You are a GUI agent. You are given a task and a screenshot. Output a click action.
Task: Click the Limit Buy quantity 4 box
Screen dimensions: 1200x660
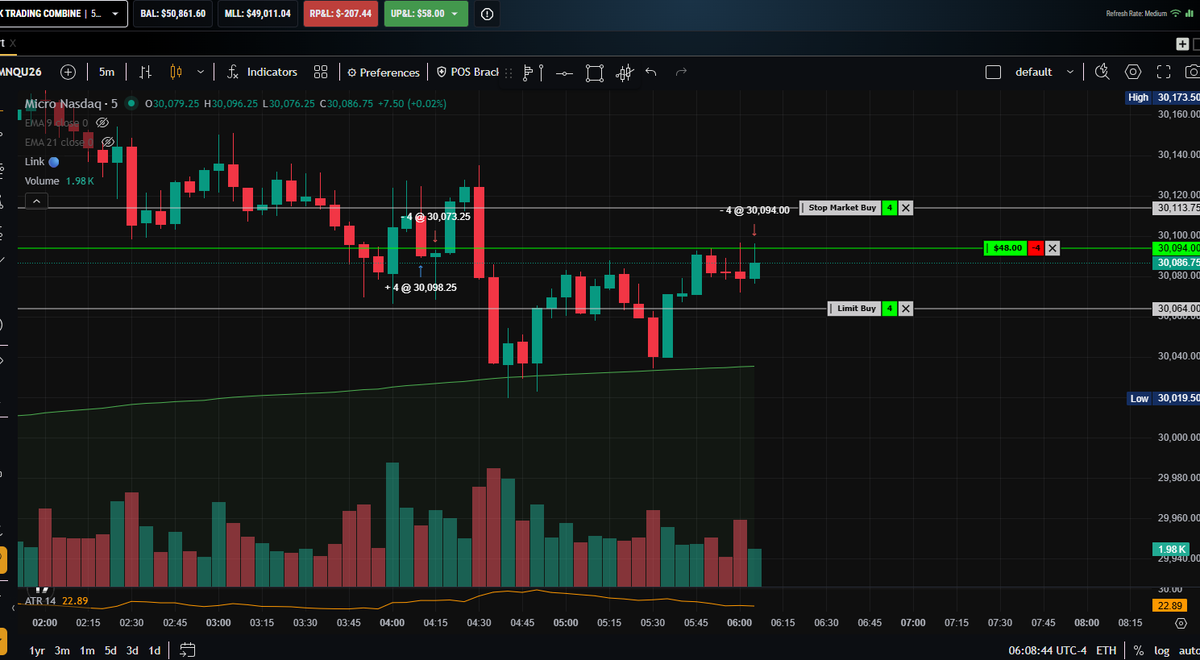pyautogui.click(x=889, y=308)
